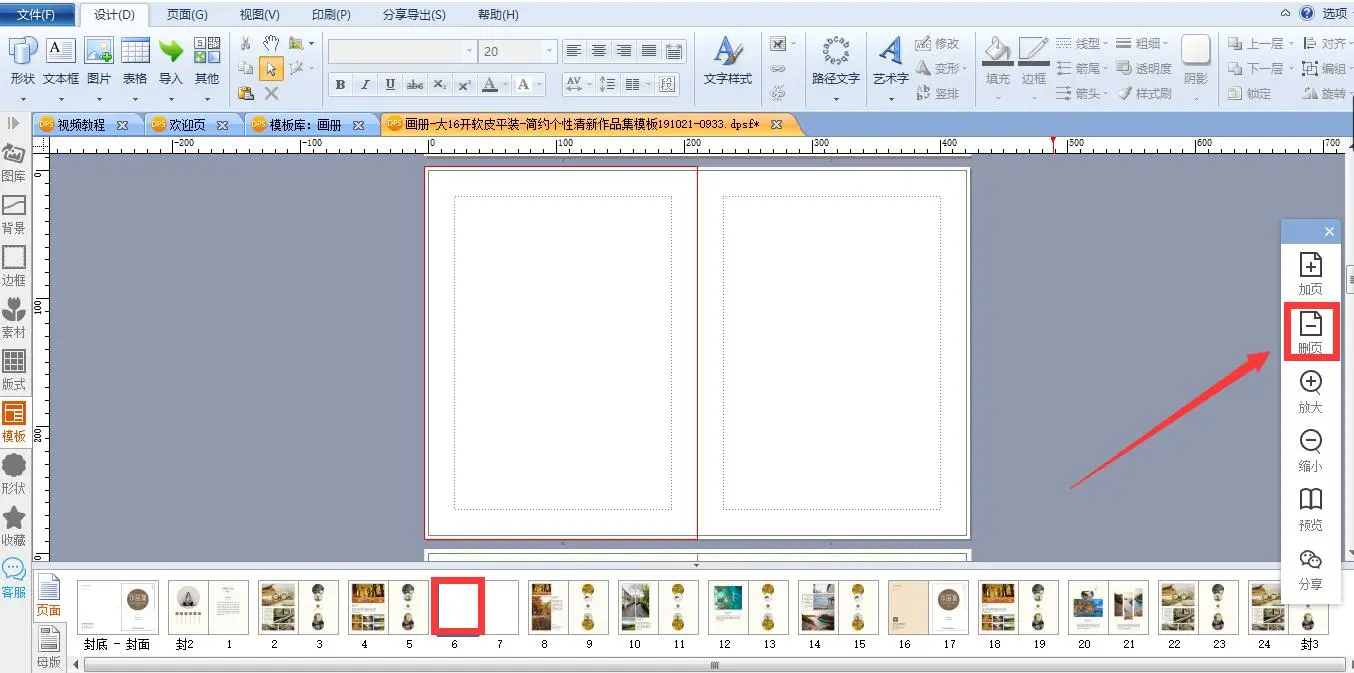1354x673 pixels.
Task: Select the 封底-封面 cover thumbnail
Action: click(118, 607)
